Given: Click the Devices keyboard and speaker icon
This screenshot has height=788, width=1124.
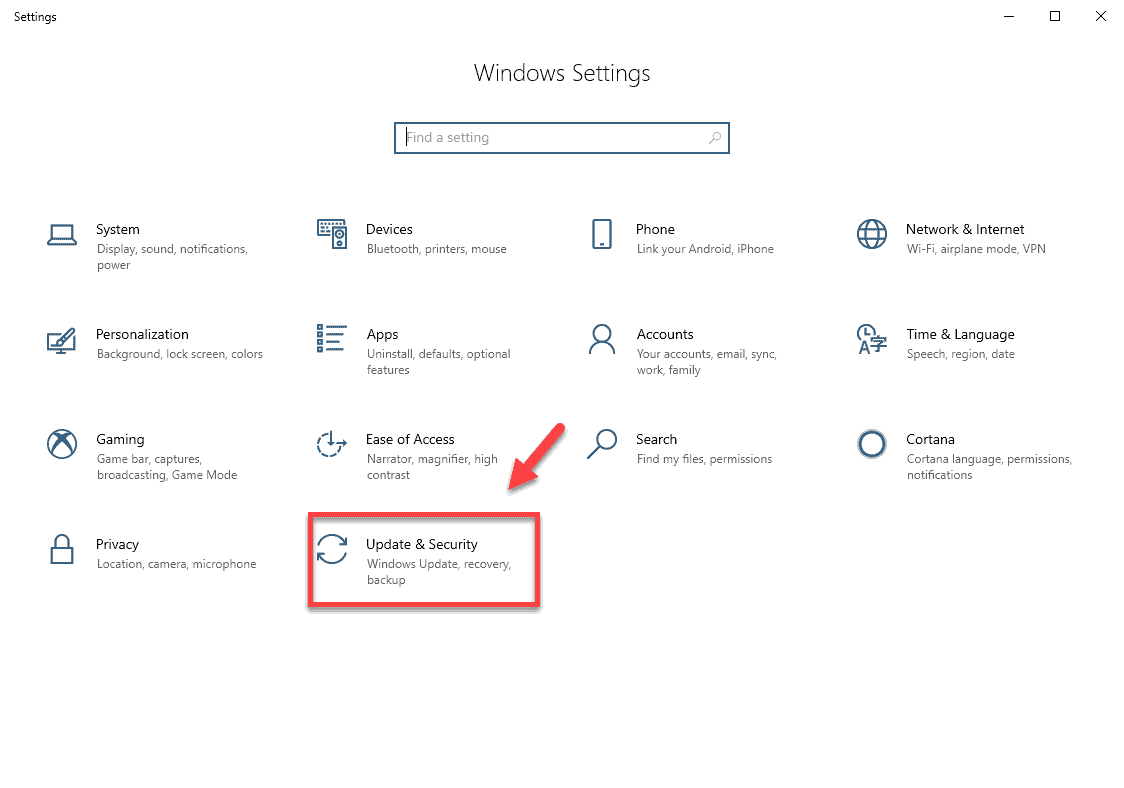Looking at the screenshot, I should (x=332, y=234).
